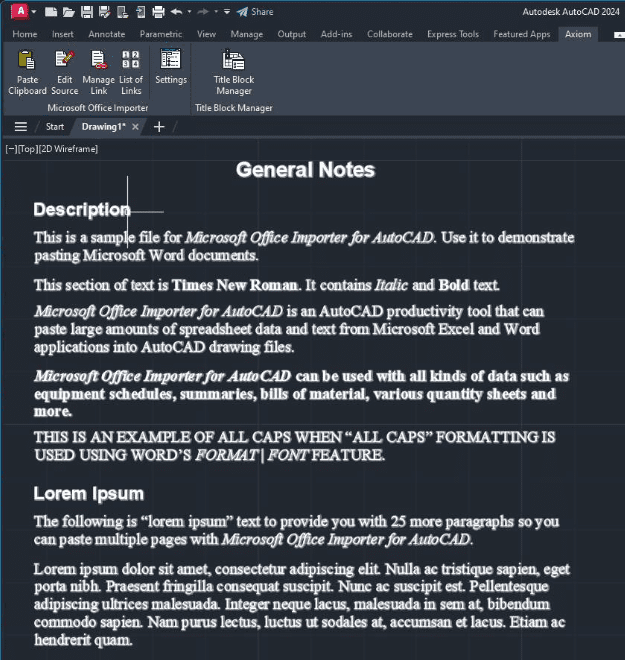This screenshot has height=660, width=625.
Task: Close the Drawing1* tab
Action: pos(135,127)
